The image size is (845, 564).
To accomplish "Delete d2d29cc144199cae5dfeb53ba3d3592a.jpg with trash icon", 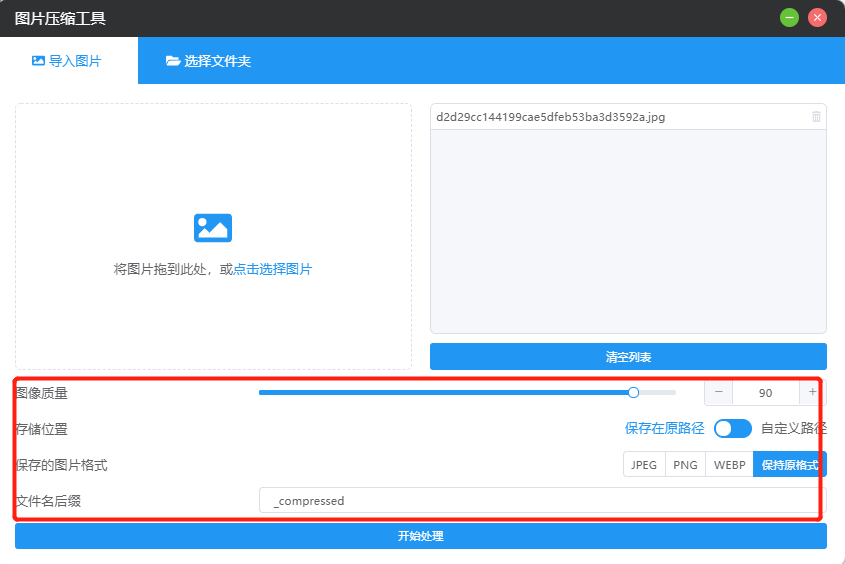I will 816,117.
